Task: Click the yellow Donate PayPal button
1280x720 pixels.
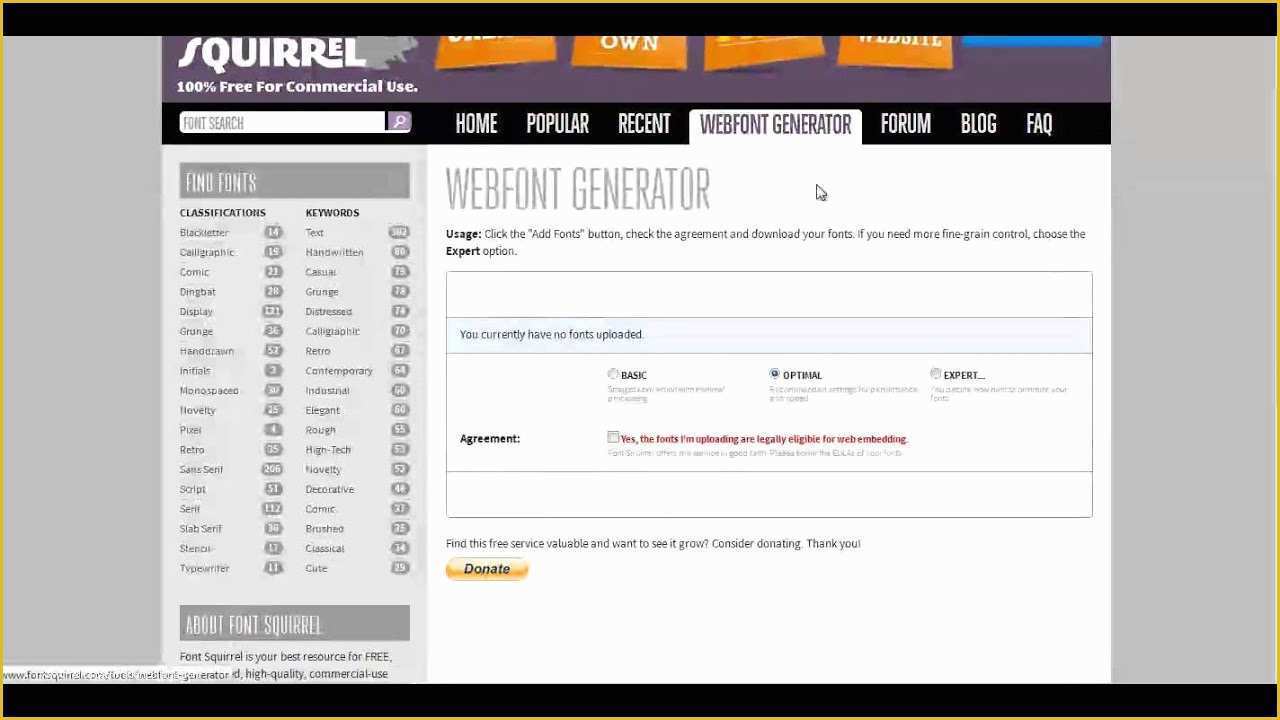Action: [487, 569]
